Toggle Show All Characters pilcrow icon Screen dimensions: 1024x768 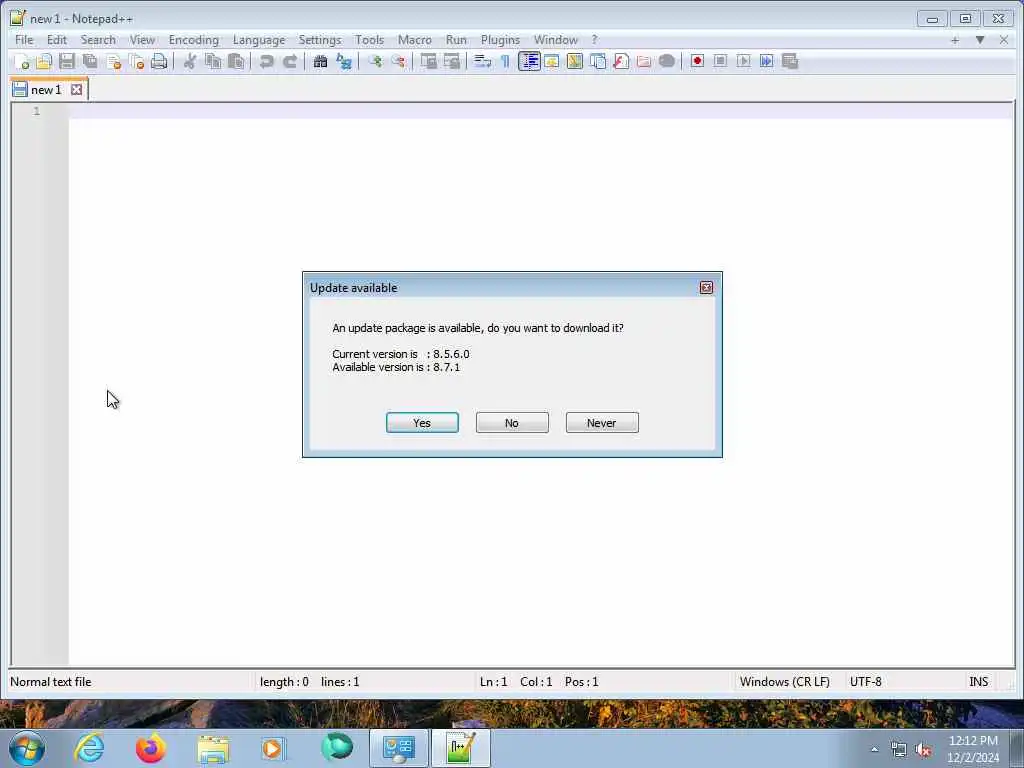[505, 61]
